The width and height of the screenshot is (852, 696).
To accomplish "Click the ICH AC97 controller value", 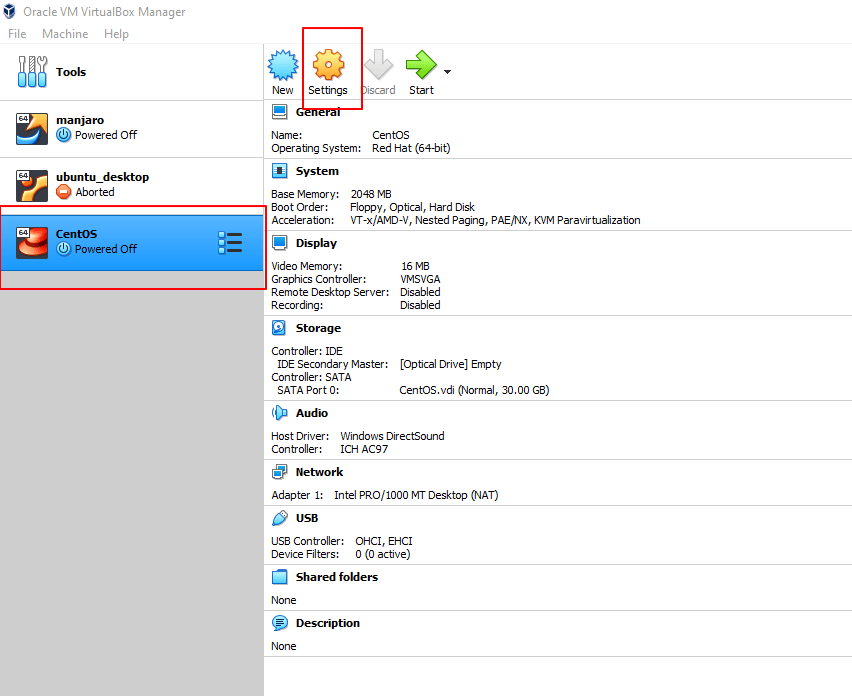I will pyautogui.click(x=364, y=449).
